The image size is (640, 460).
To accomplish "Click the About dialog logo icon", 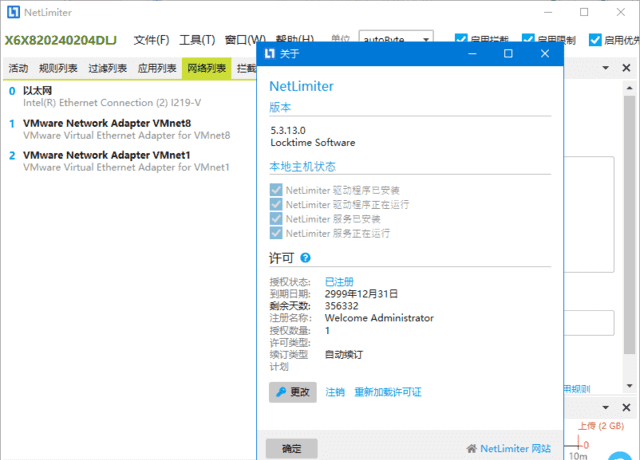I will pyautogui.click(x=270, y=53).
